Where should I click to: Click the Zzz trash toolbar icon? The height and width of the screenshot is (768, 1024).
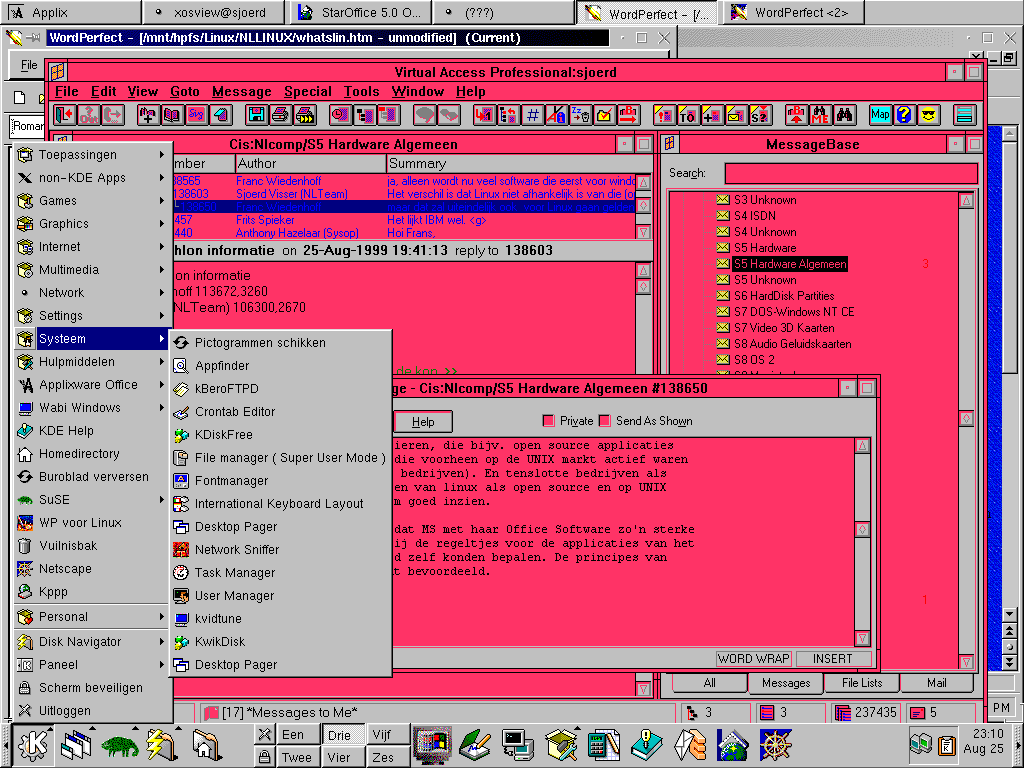[x=580, y=115]
